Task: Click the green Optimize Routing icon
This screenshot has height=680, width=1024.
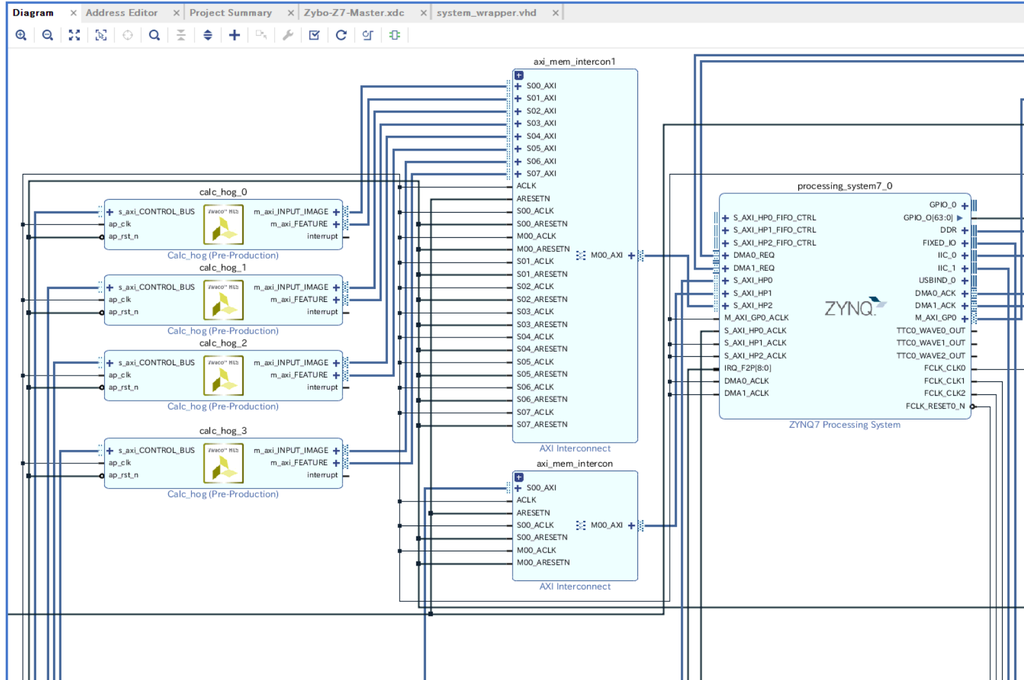Action: [394, 35]
